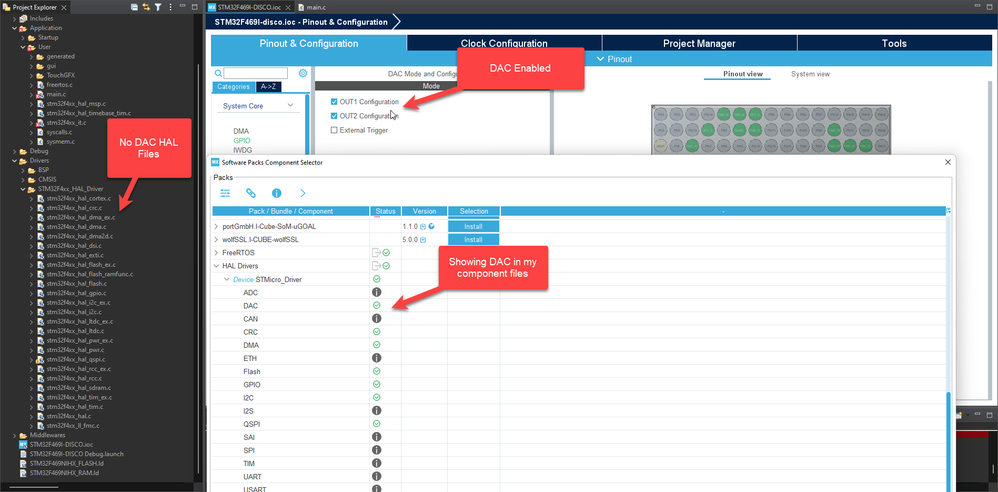Click Link with Editor icon in Project Explorer
Image resolution: width=998 pixels, height=492 pixels.
coord(146,7)
